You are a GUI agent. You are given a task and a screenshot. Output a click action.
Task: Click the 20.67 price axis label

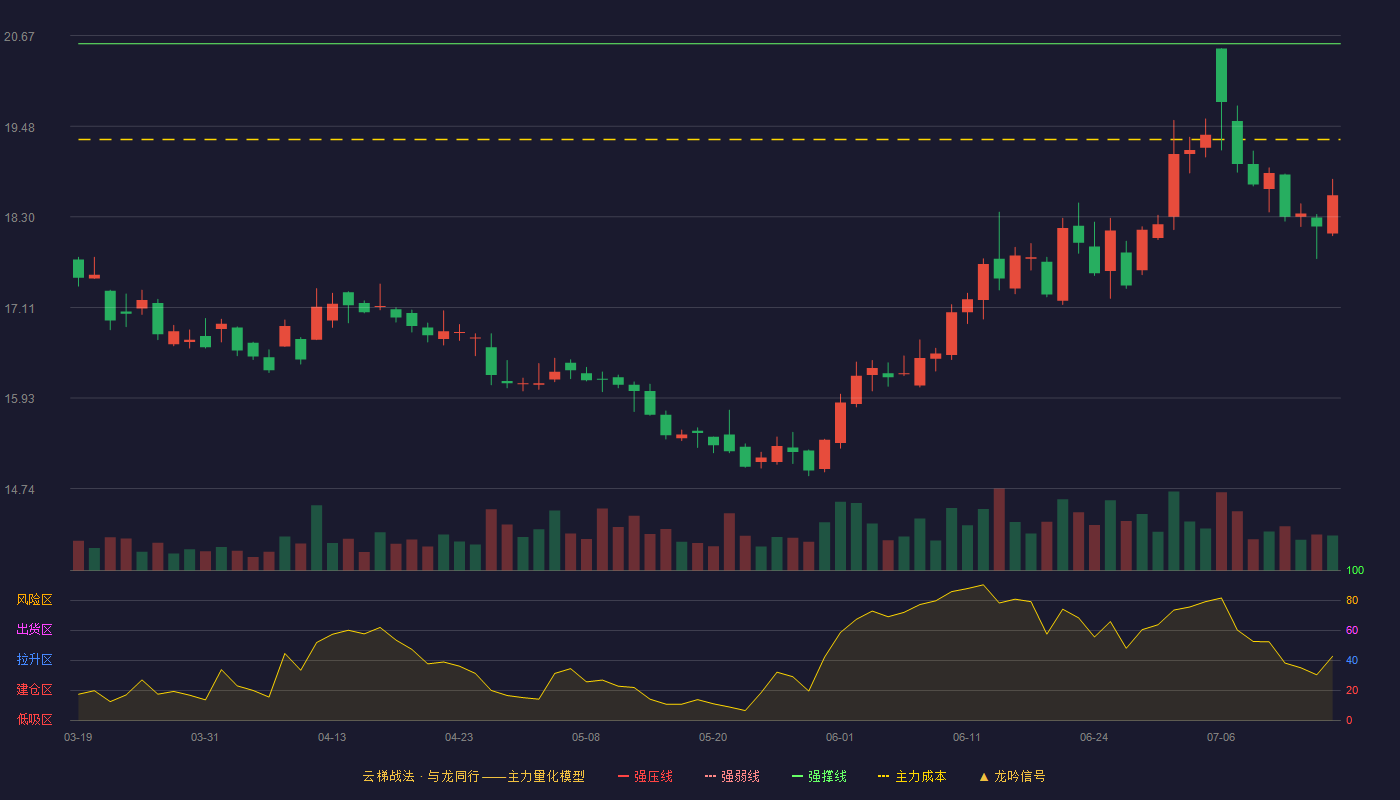tap(19, 37)
